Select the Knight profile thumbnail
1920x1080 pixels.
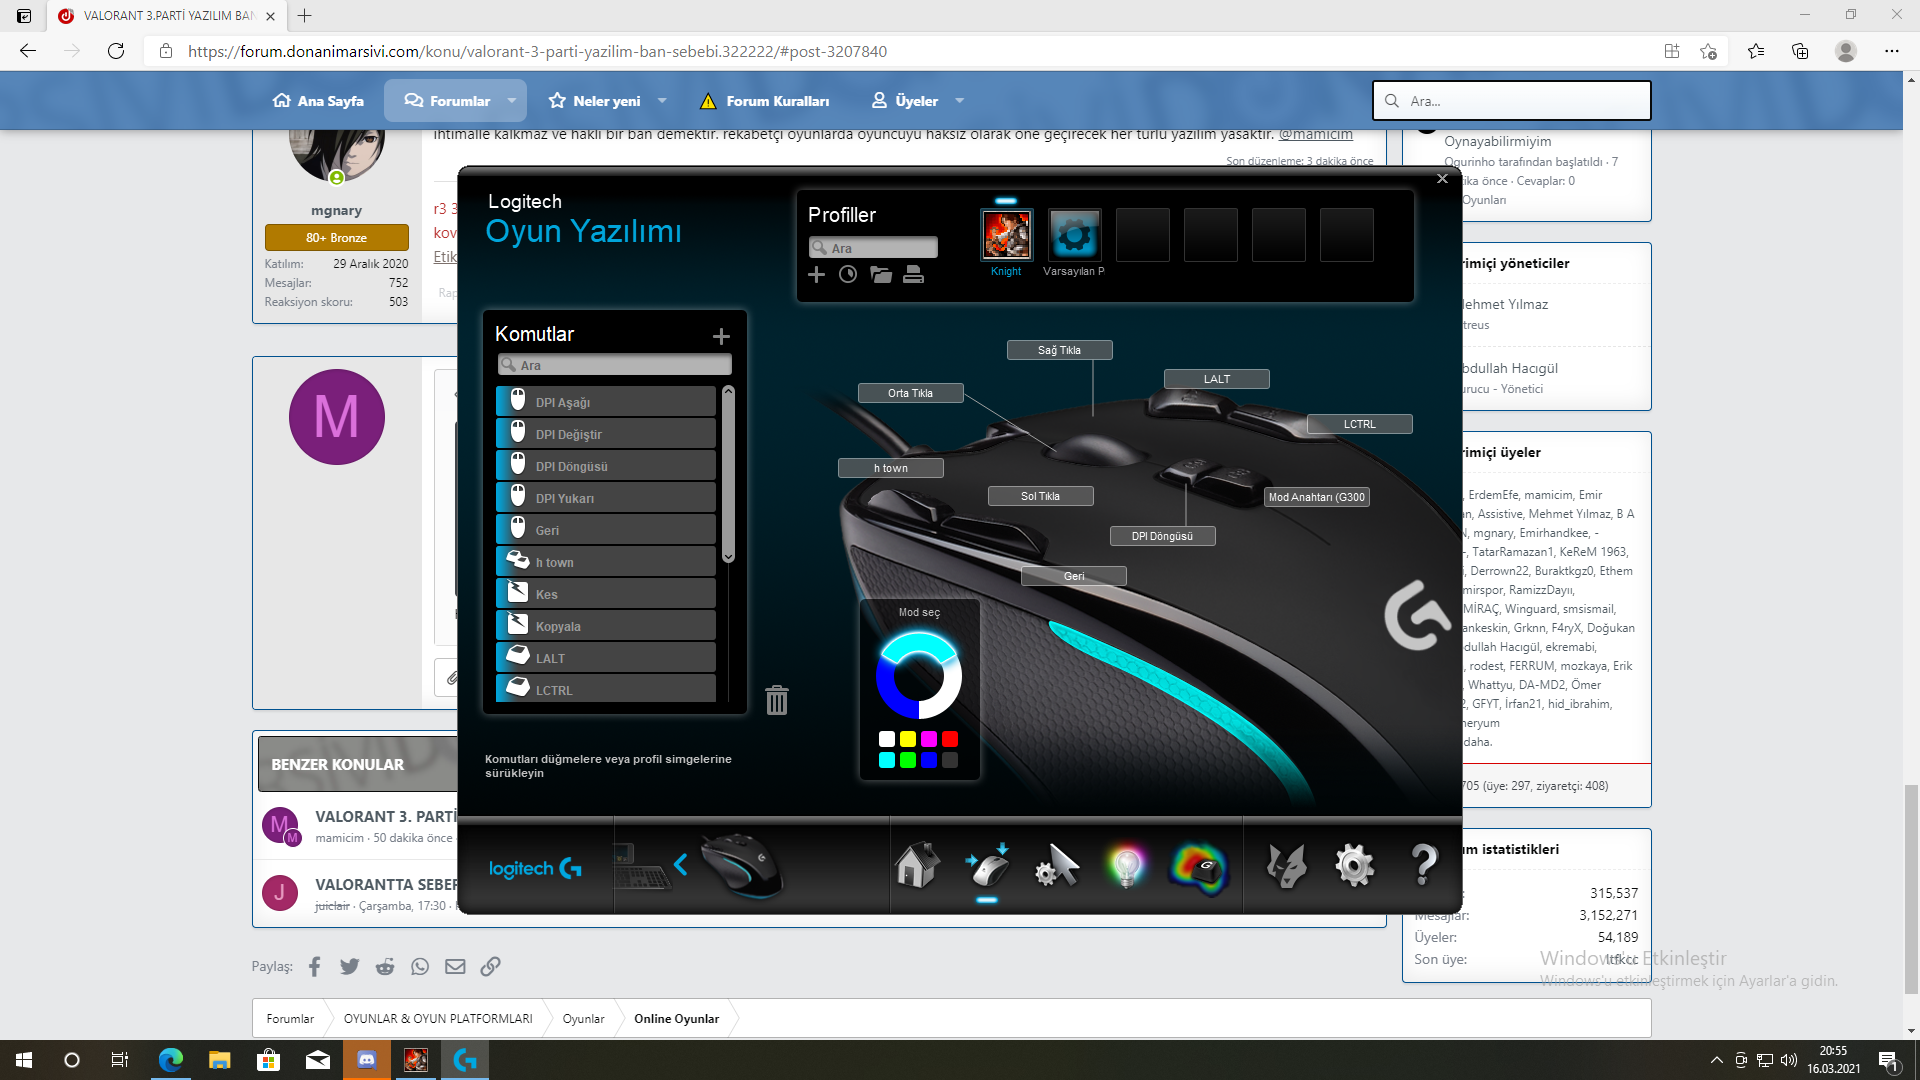pos(1006,235)
